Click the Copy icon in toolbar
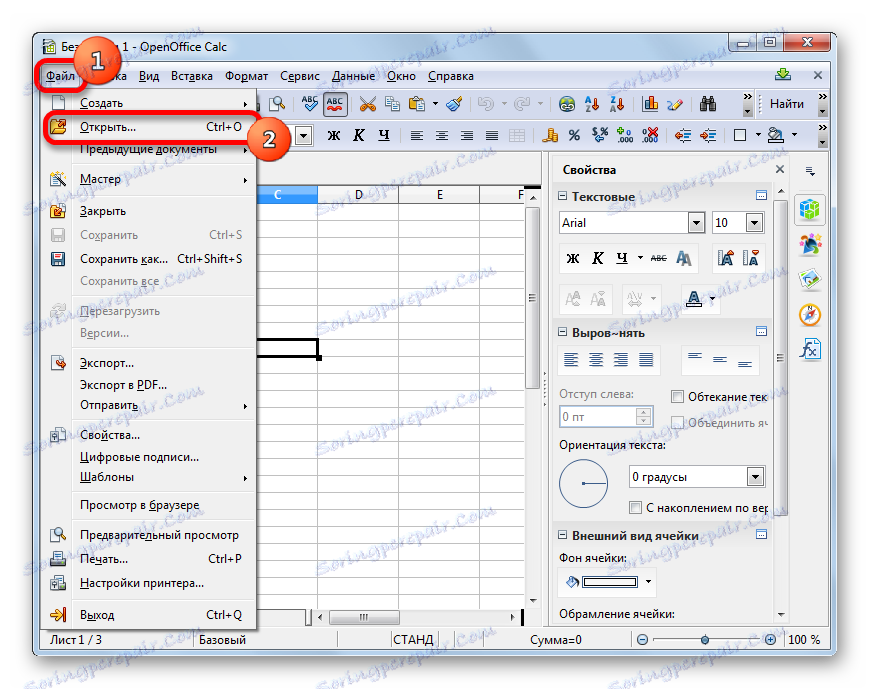870x689 pixels. click(x=392, y=104)
